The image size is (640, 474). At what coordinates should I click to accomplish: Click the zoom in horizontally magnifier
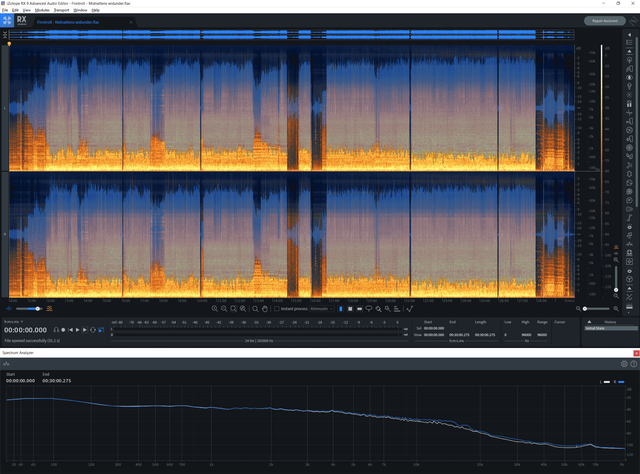(215, 309)
